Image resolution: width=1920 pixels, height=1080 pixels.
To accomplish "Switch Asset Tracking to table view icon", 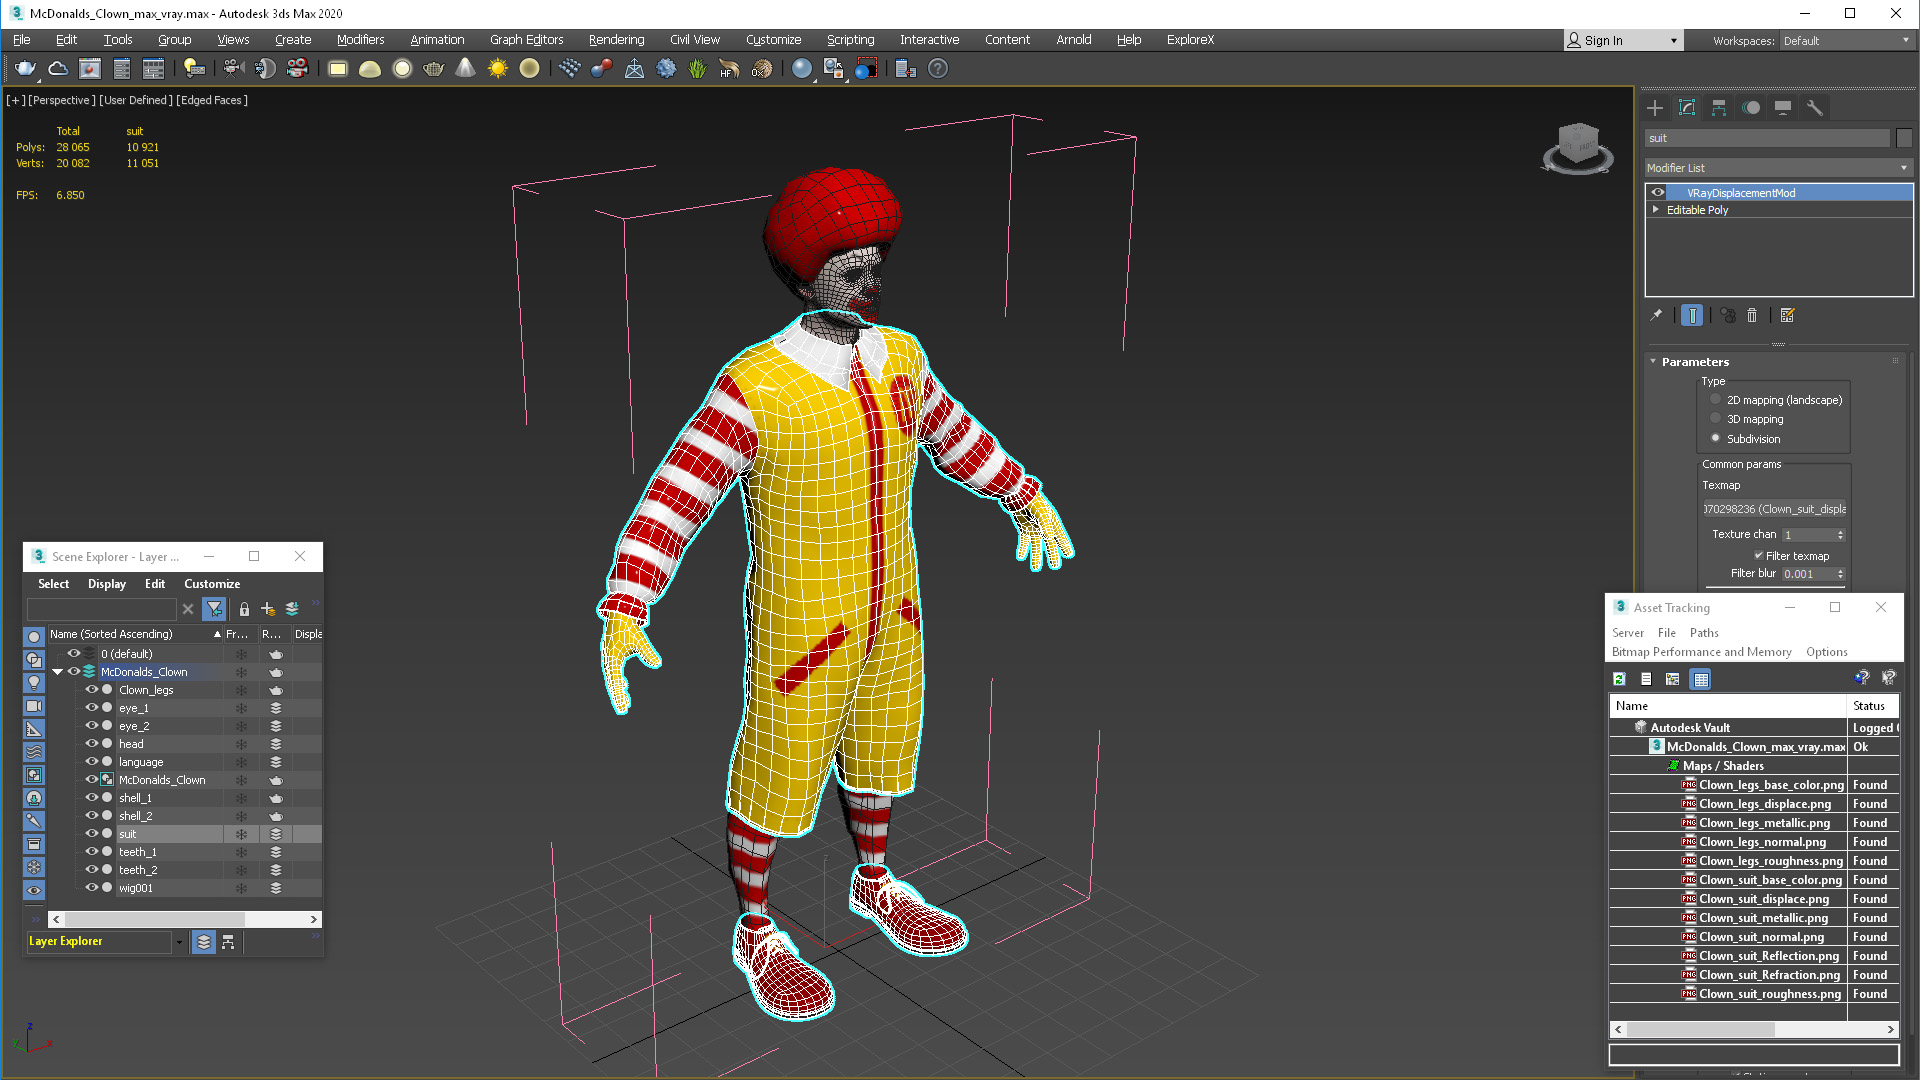I will pos(1701,679).
